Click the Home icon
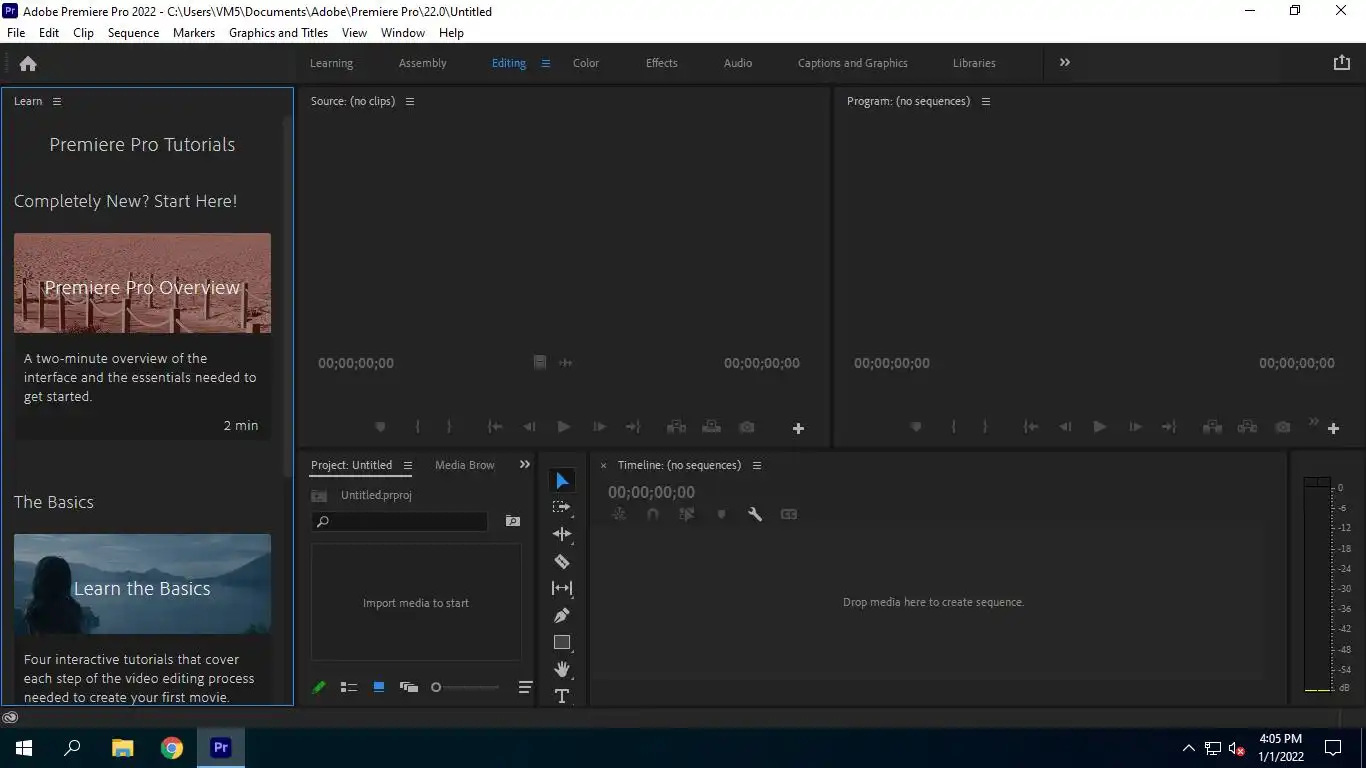 [28, 63]
